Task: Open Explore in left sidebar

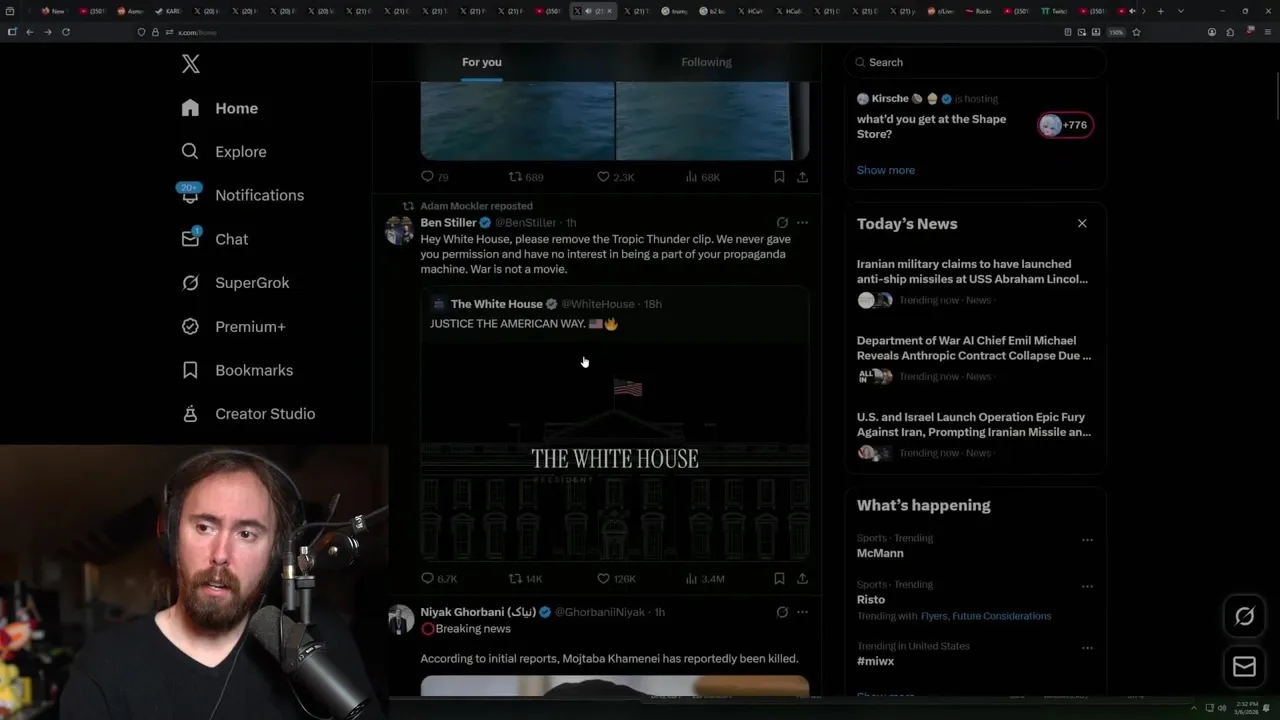Action: coord(224,152)
